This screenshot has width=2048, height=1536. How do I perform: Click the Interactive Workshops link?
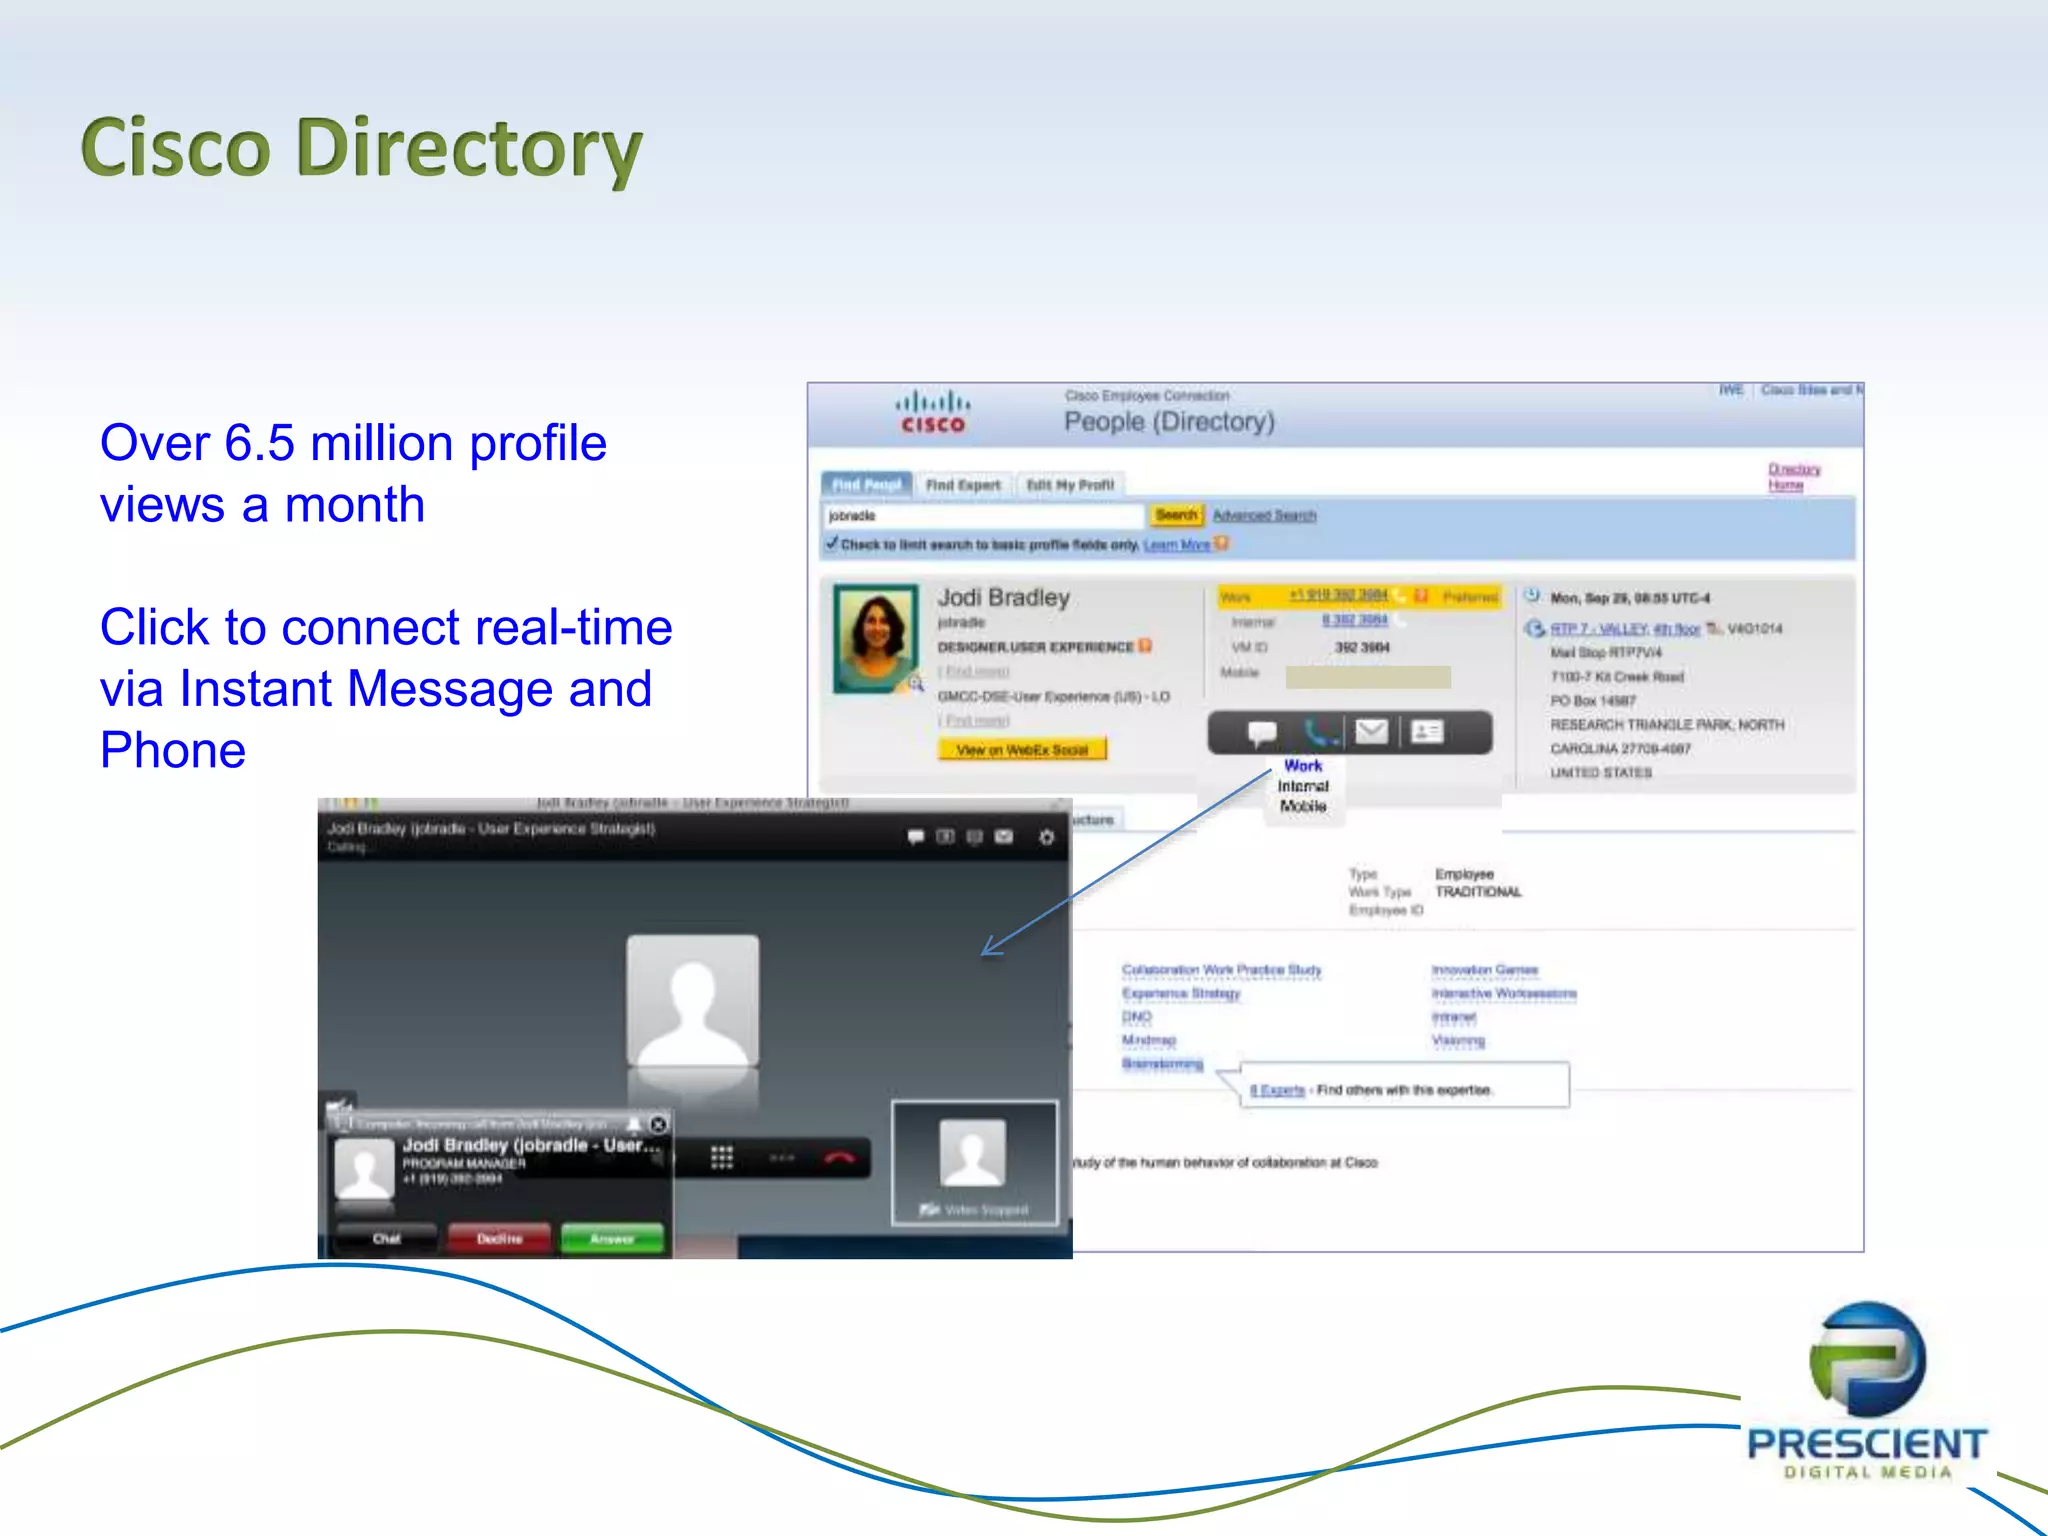1503,993
